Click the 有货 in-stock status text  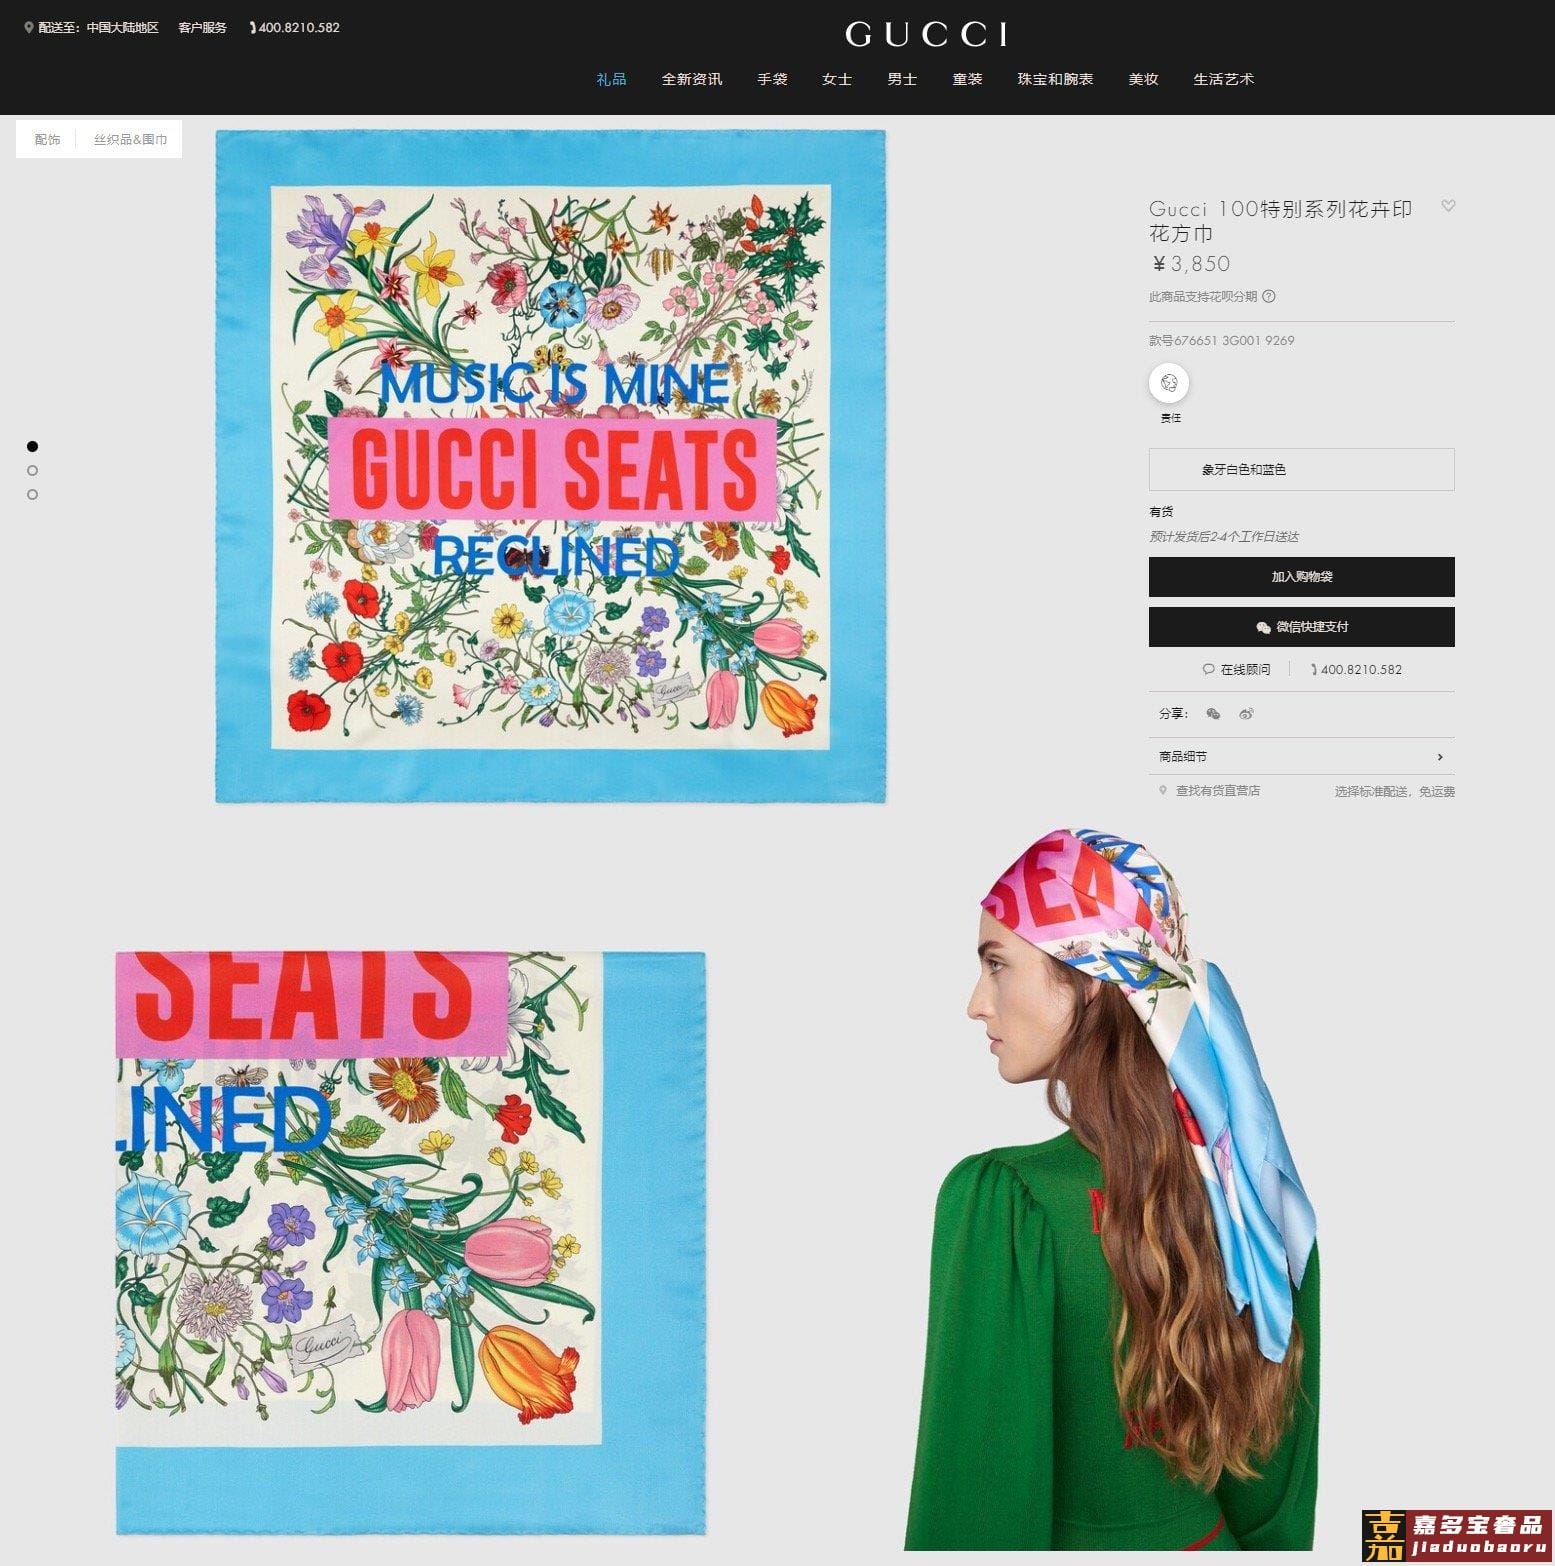pos(1161,512)
